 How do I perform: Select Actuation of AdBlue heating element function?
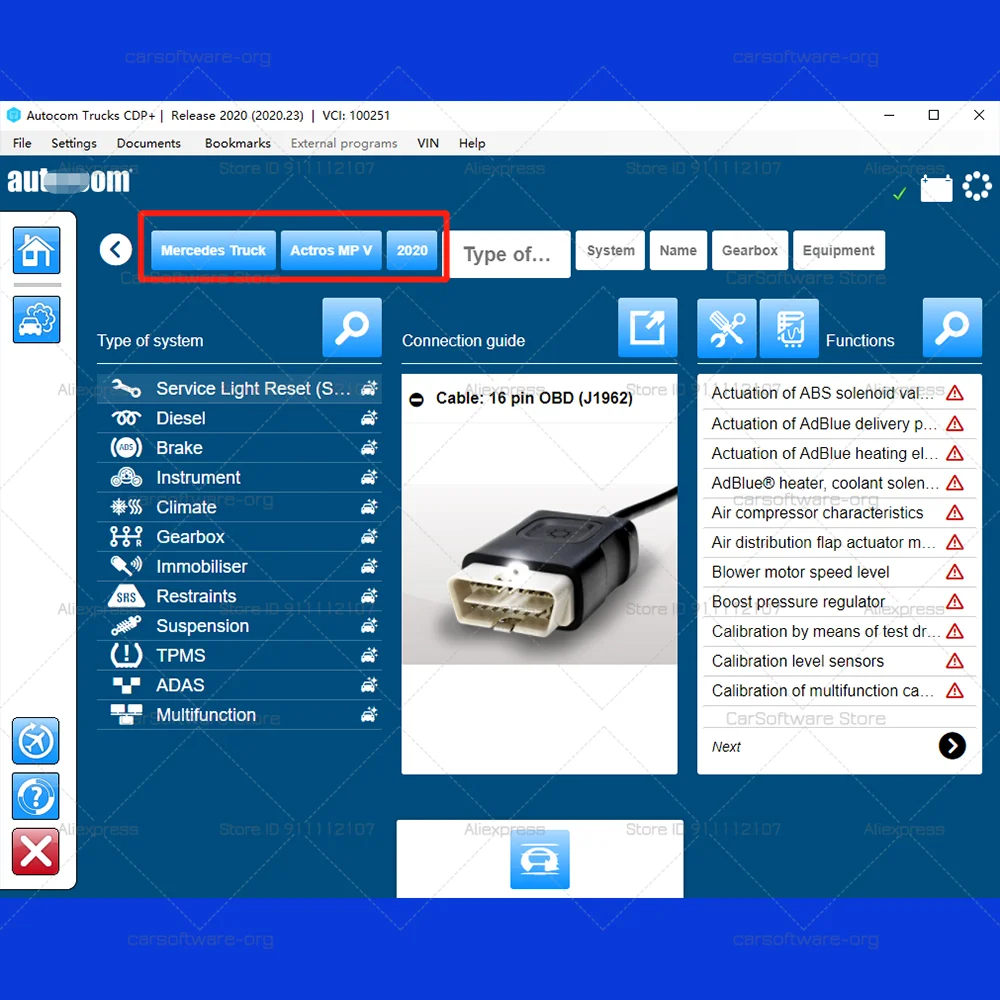(x=838, y=453)
